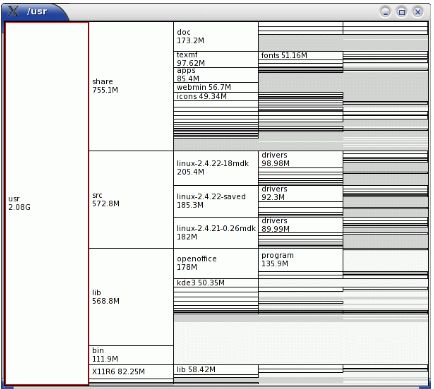Viewport: 434px width, 389px height.
Task: Open the lib 568.8M directory block
Action: tap(131, 297)
